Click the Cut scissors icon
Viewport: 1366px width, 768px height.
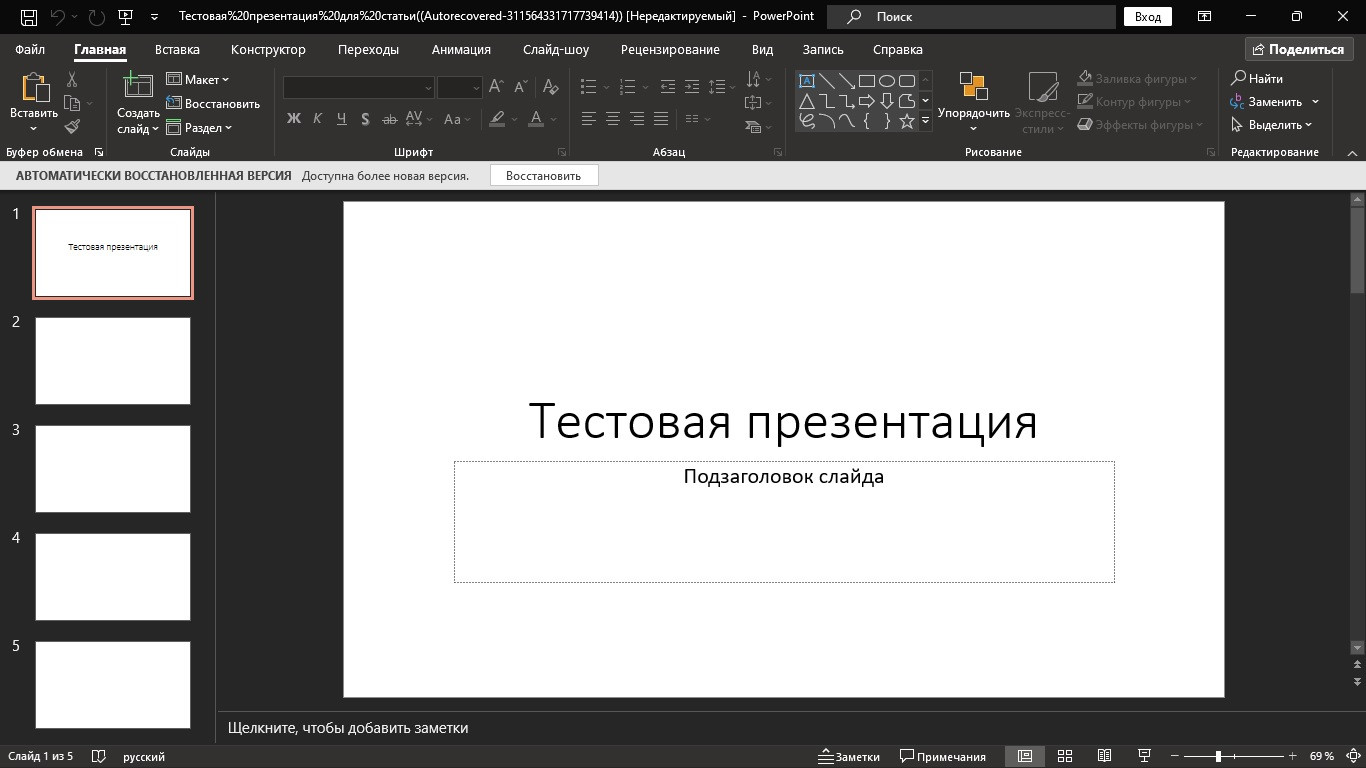click(x=72, y=80)
